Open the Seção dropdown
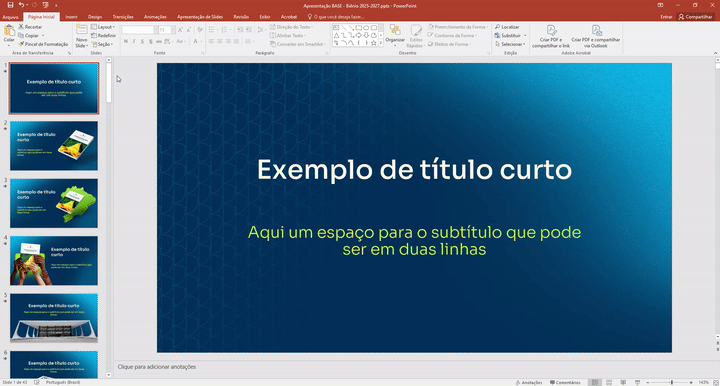Viewport: 720px width, 386px height. click(102, 44)
